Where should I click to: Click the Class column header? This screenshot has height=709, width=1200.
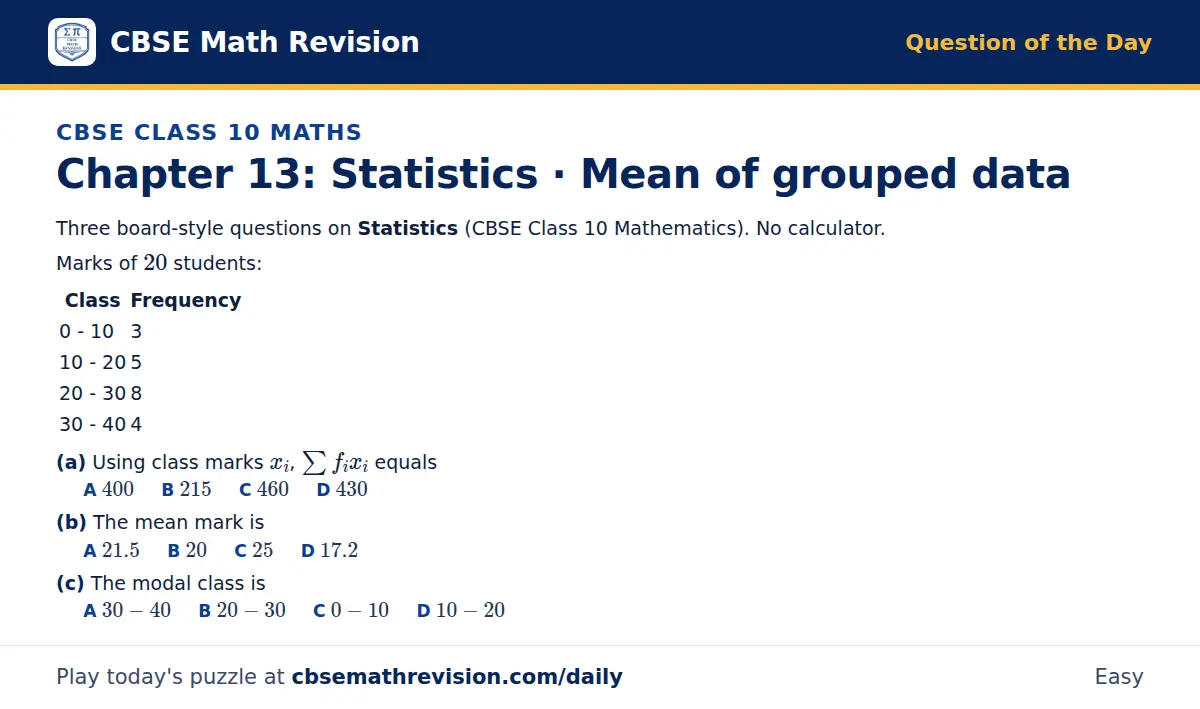(92, 300)
